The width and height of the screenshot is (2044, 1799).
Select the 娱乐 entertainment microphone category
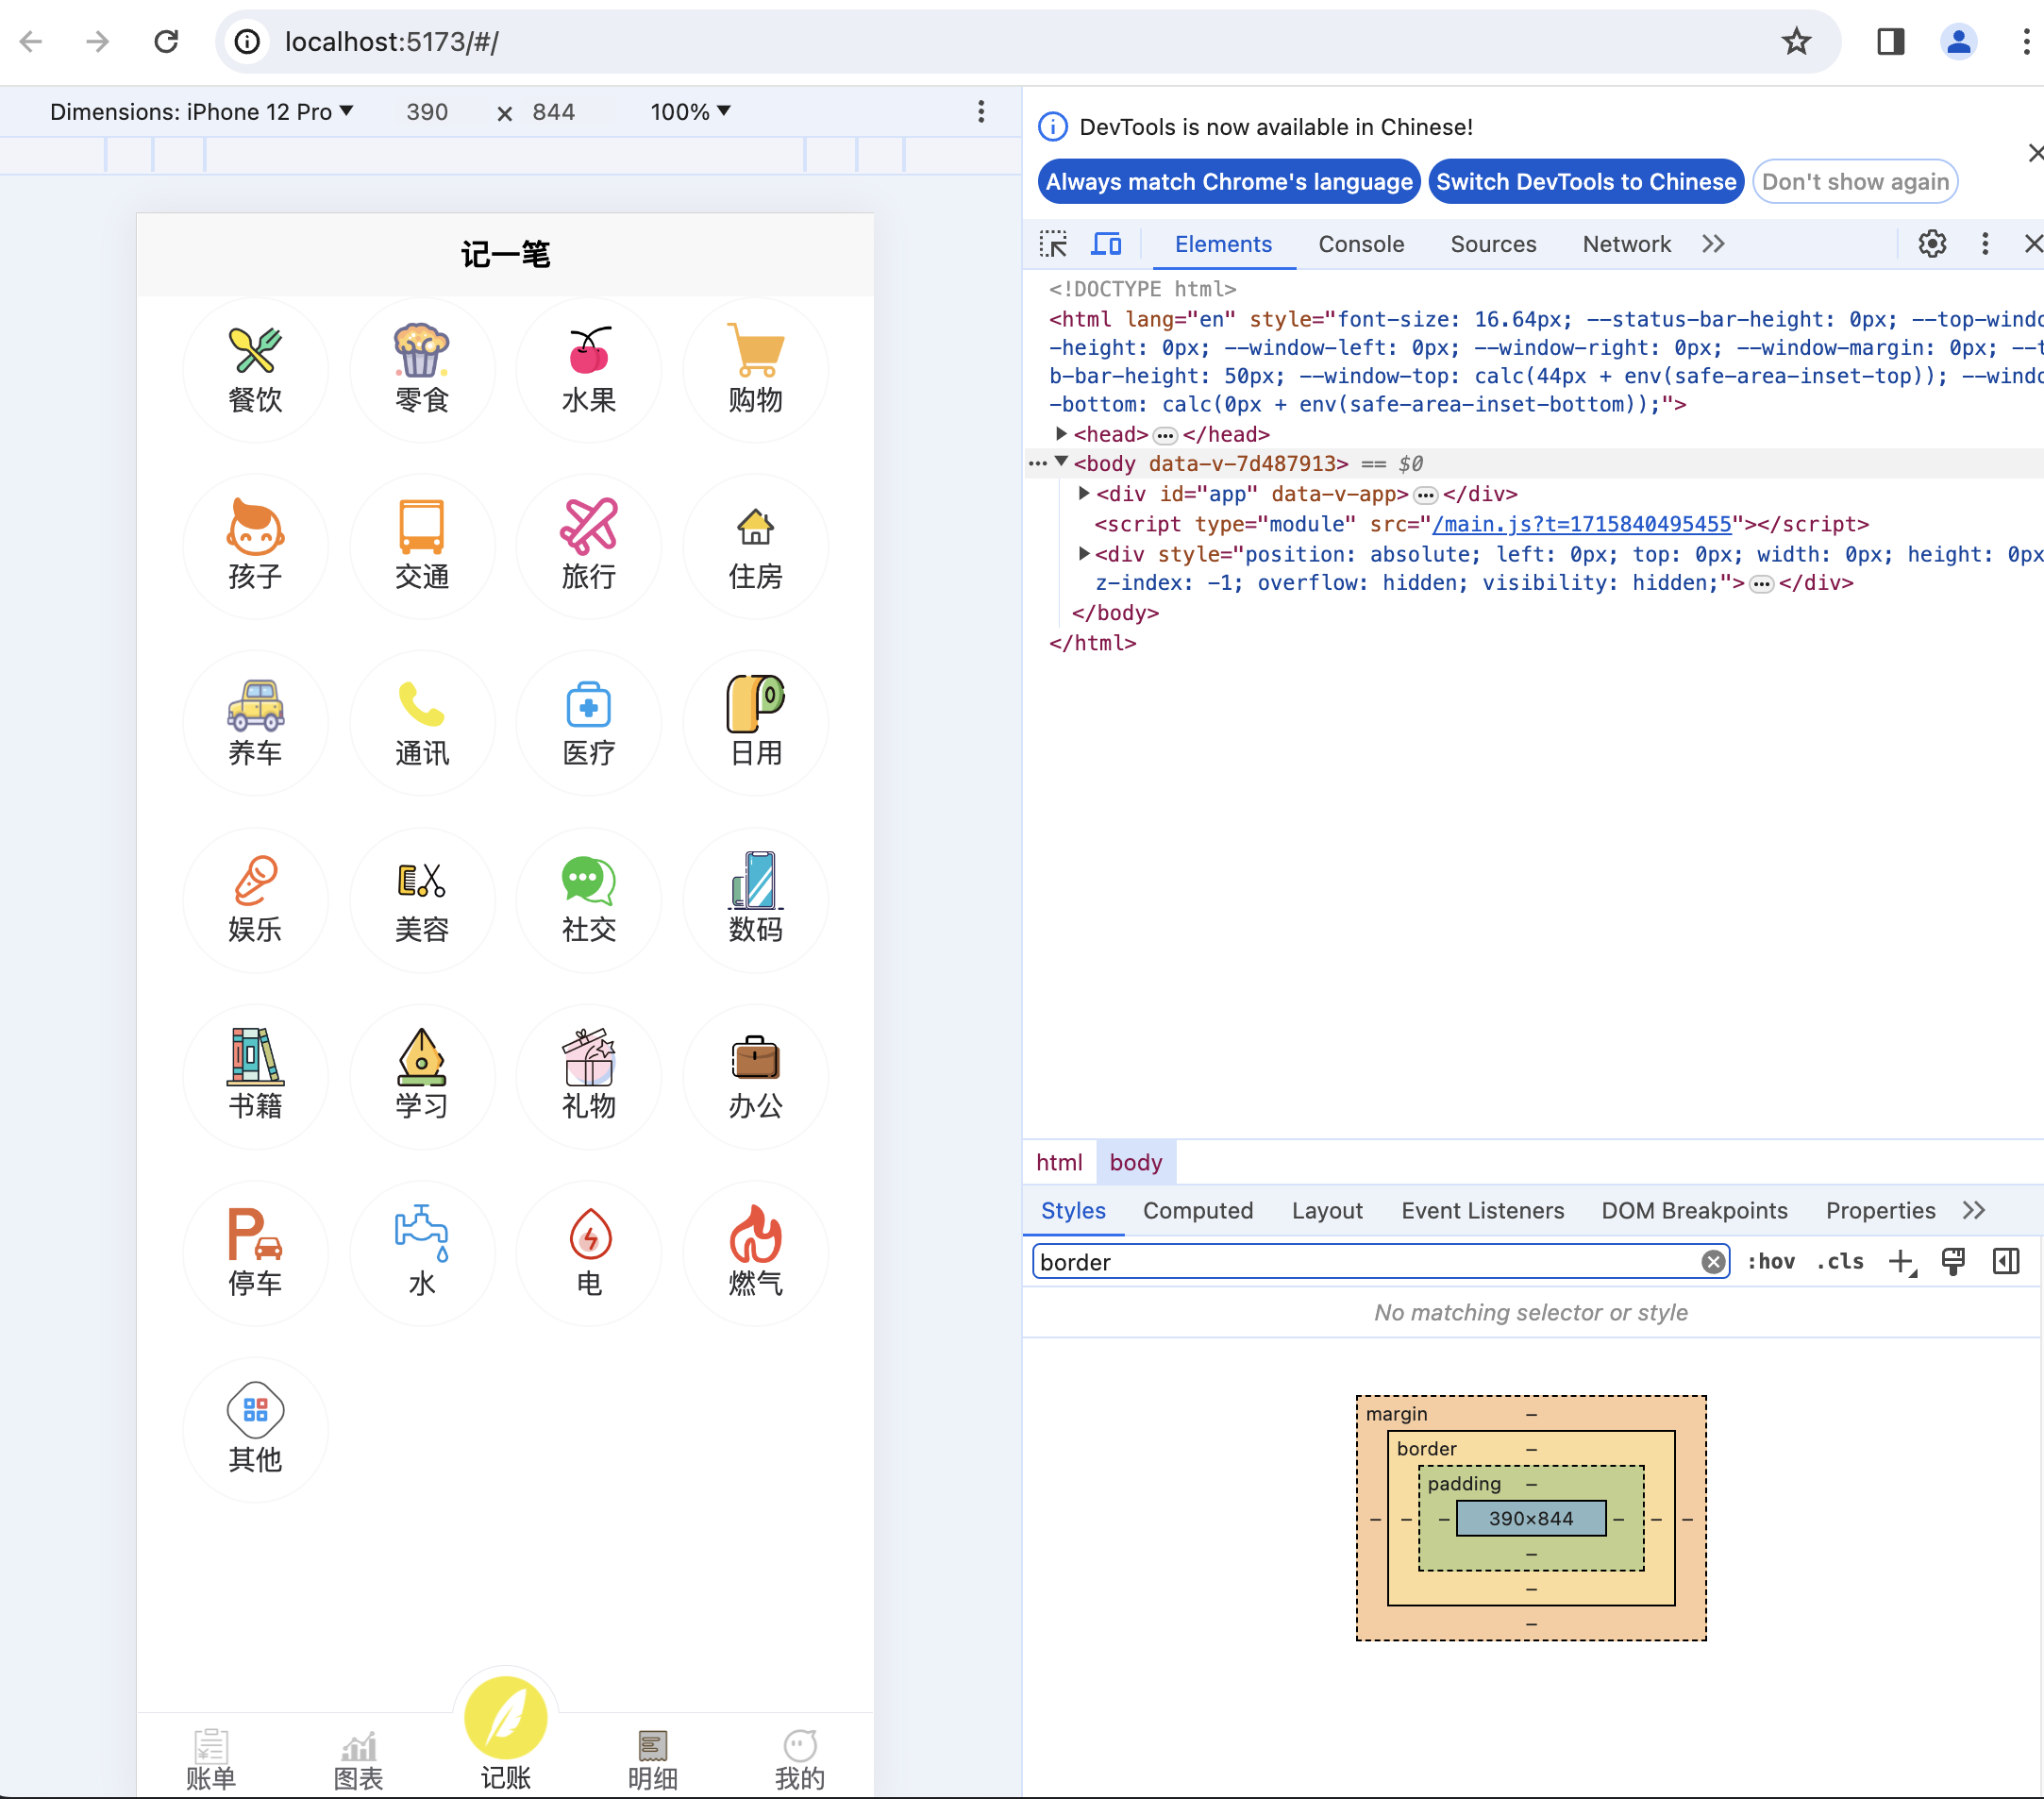[255, 900]
